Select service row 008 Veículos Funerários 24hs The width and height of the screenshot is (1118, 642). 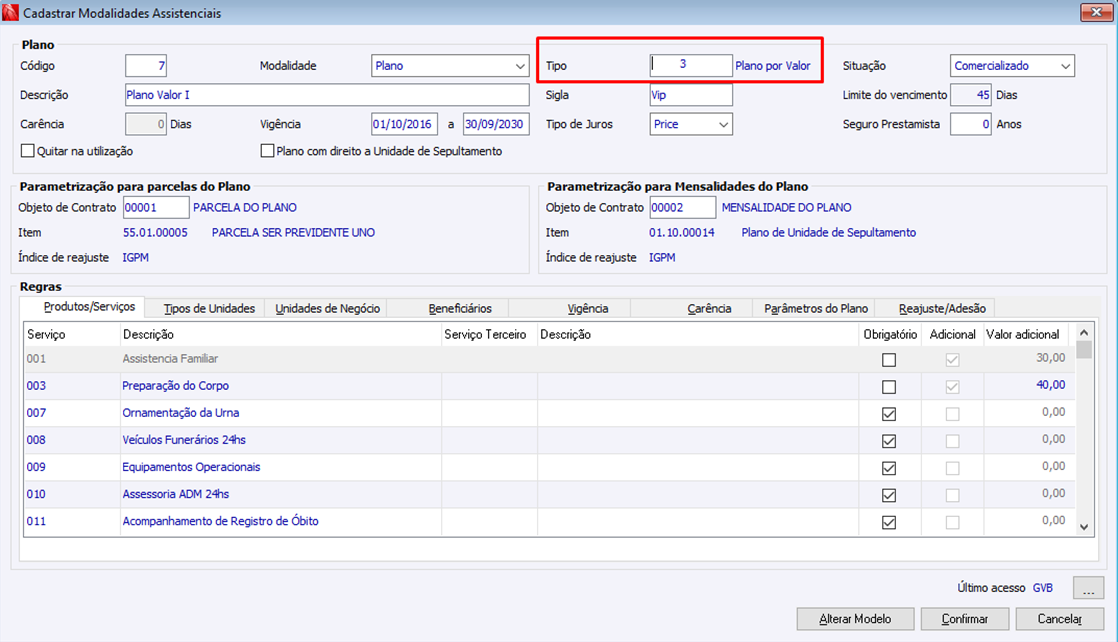coord(549,440)
